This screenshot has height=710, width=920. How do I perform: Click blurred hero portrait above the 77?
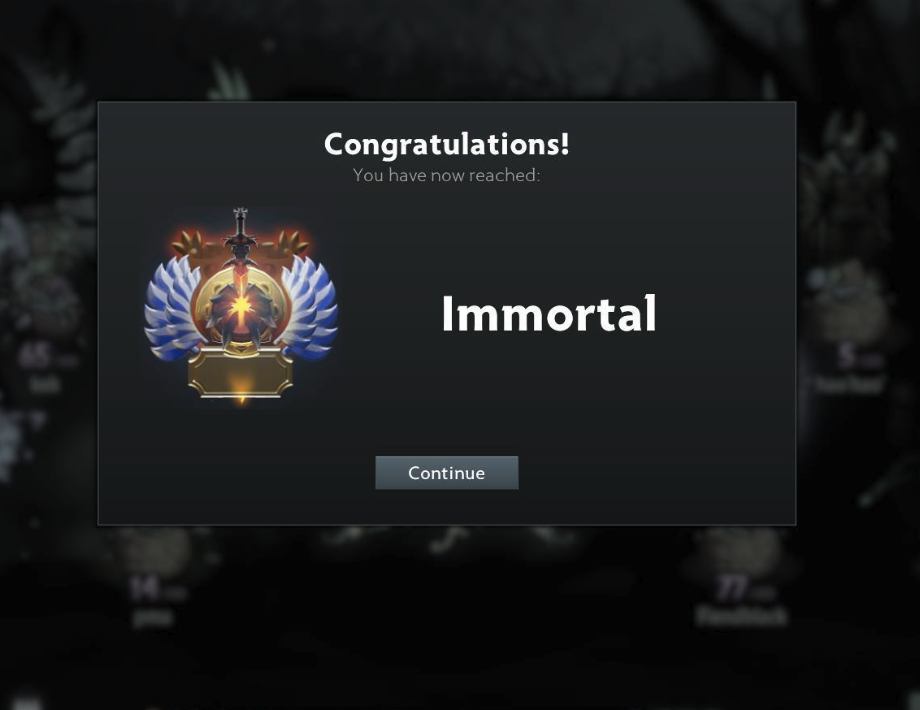[x=742, y=550]
